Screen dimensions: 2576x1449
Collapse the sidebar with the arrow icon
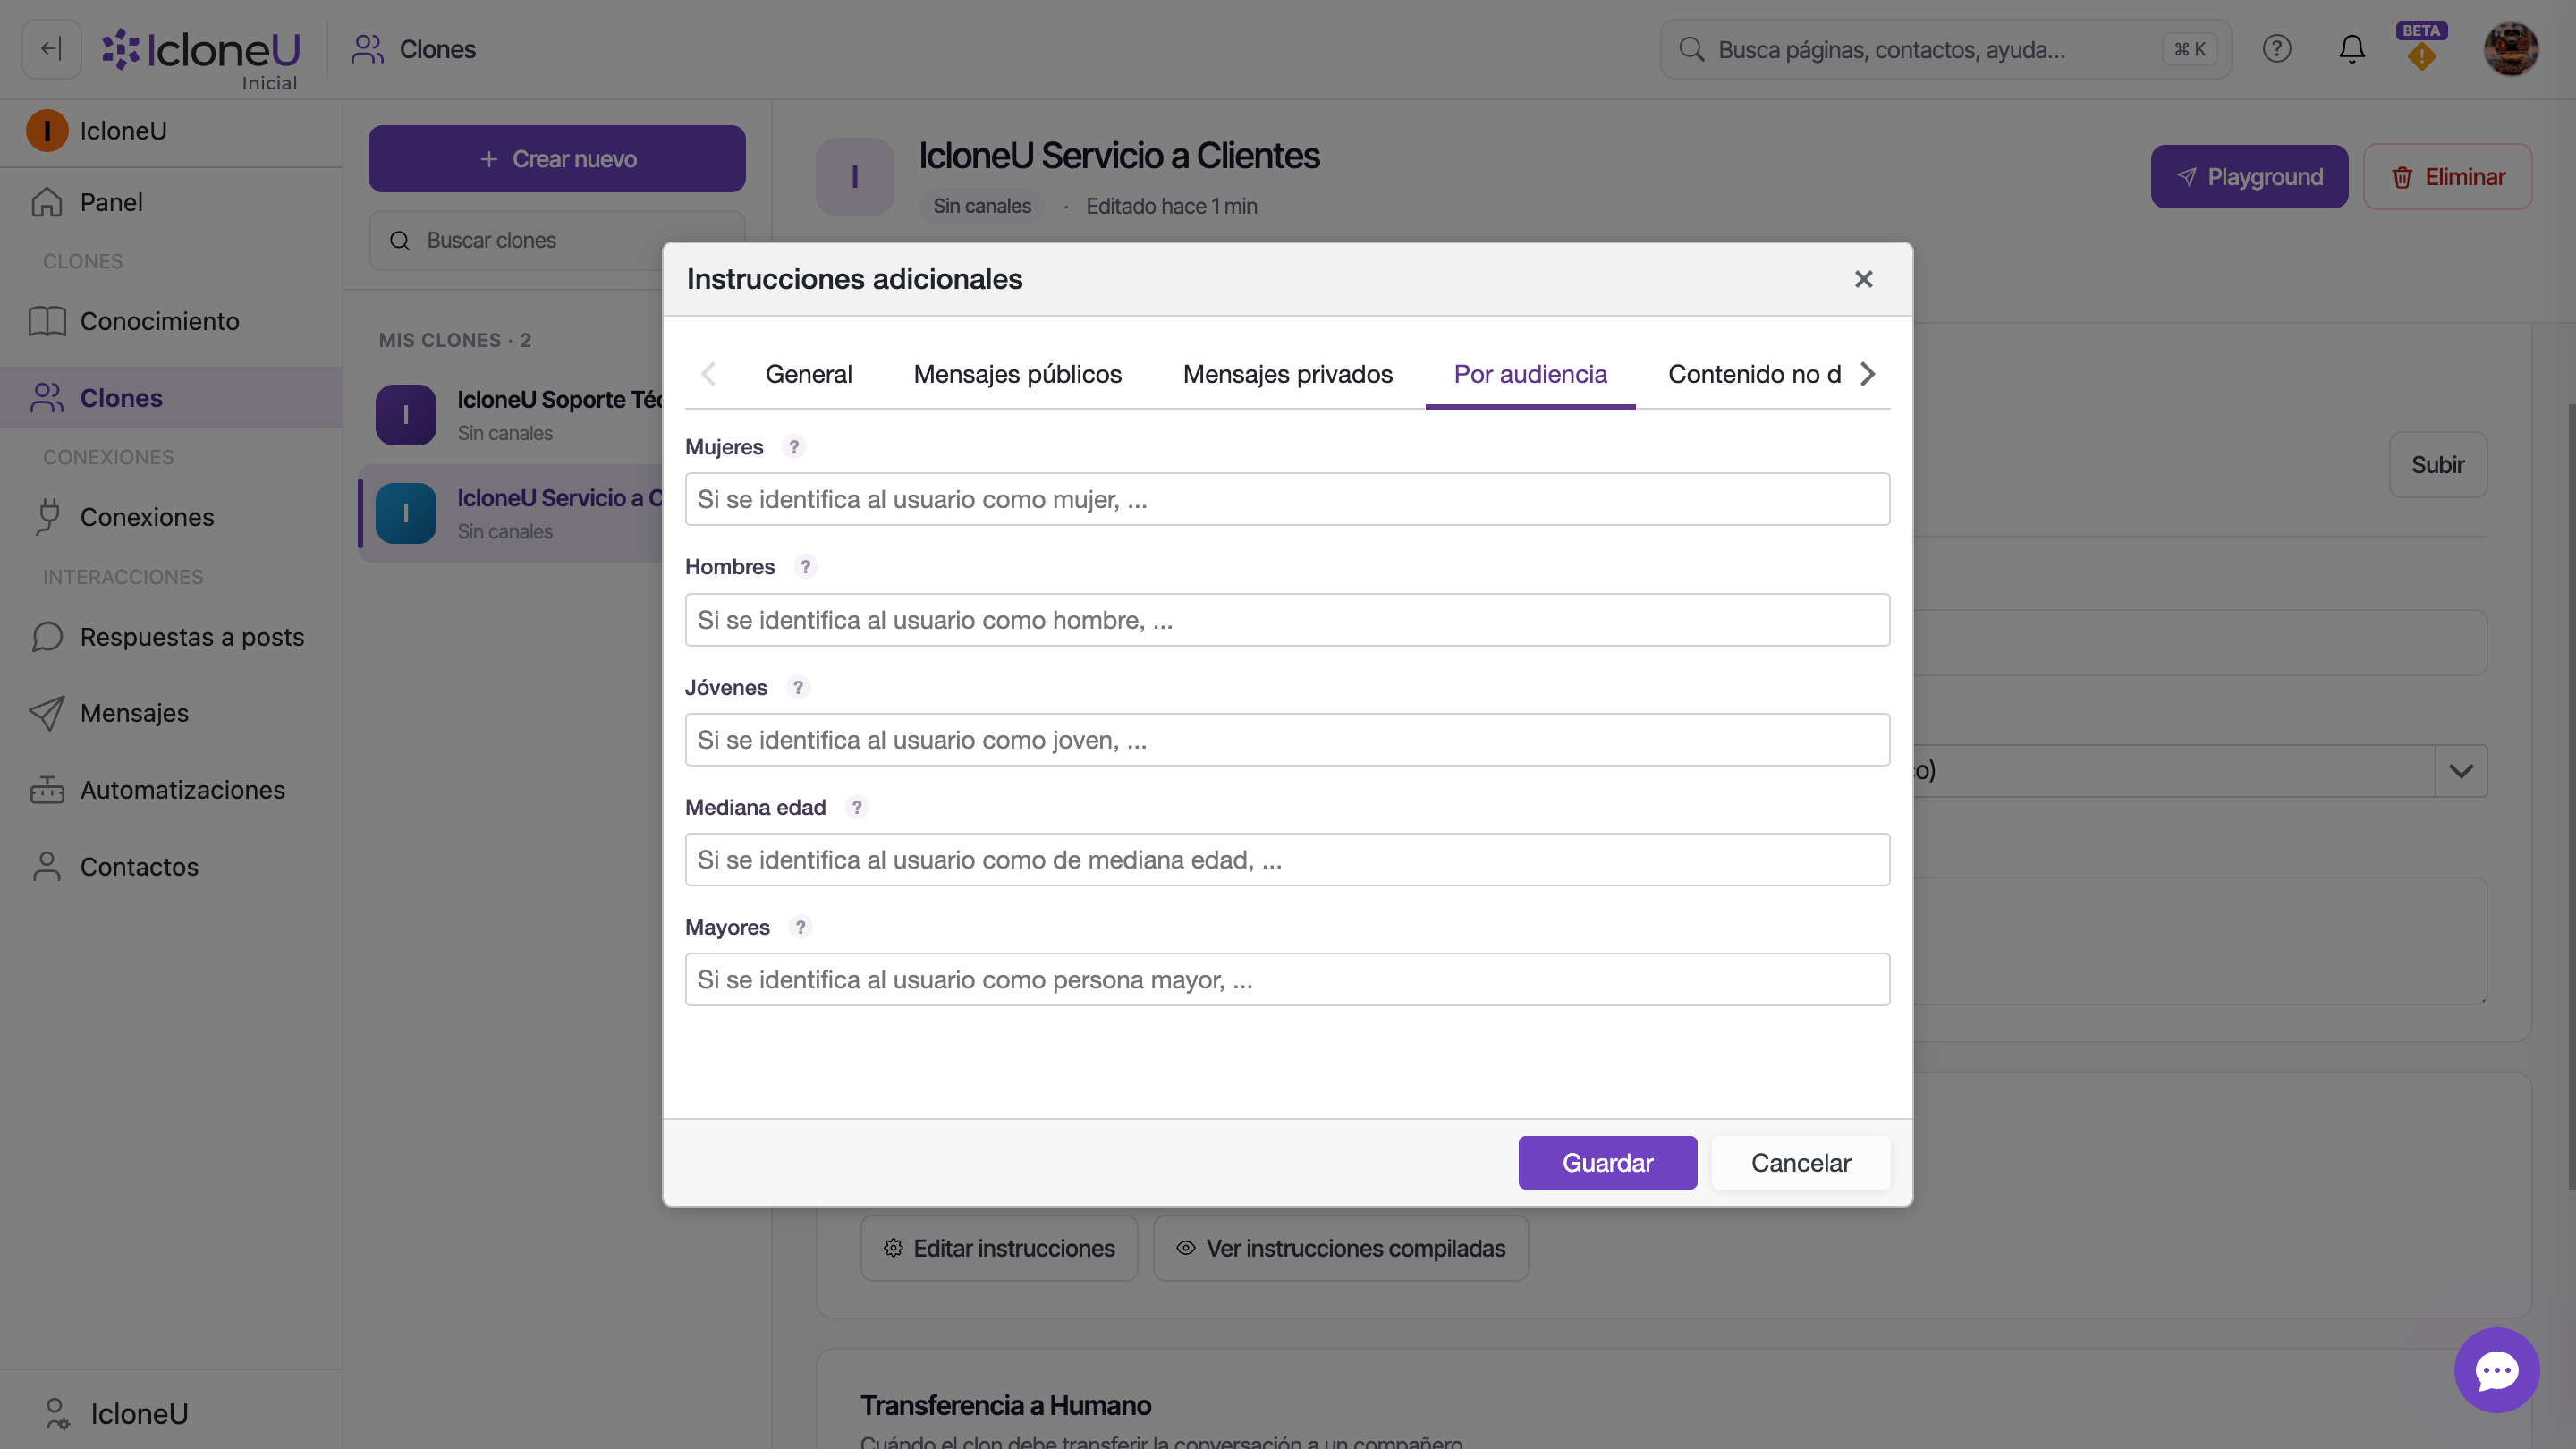(x=51, y=48)
